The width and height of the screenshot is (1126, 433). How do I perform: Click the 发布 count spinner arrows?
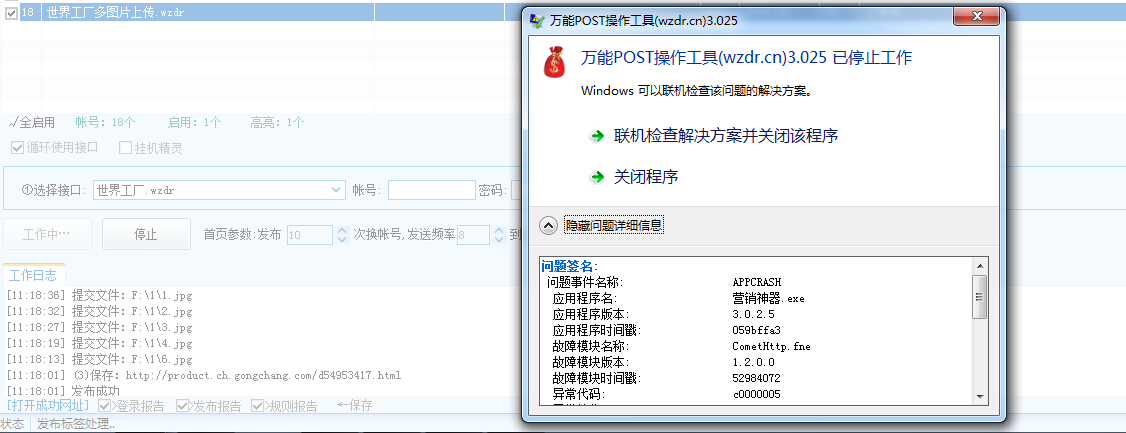point(342,235)
